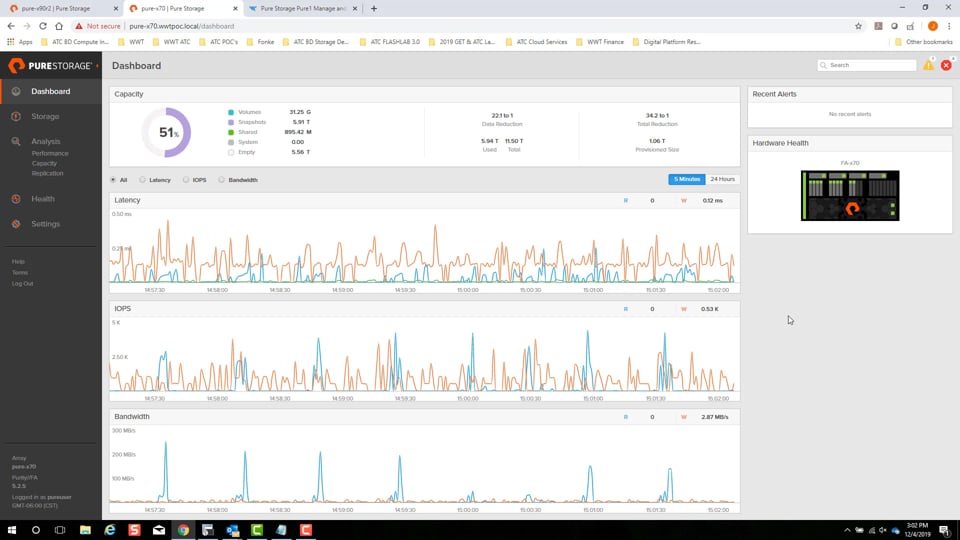This screenshot has width=960, height=540.
Task: Open the Other bookmarks folder
Action: [x=923, y=42]
